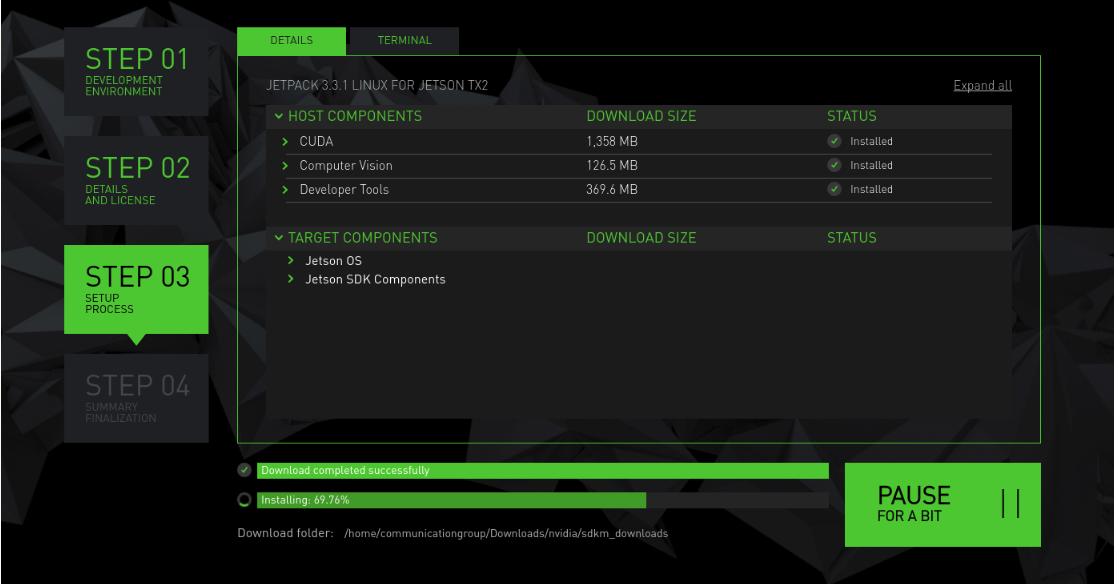Click the pause bars icon

click(1010, 504)
